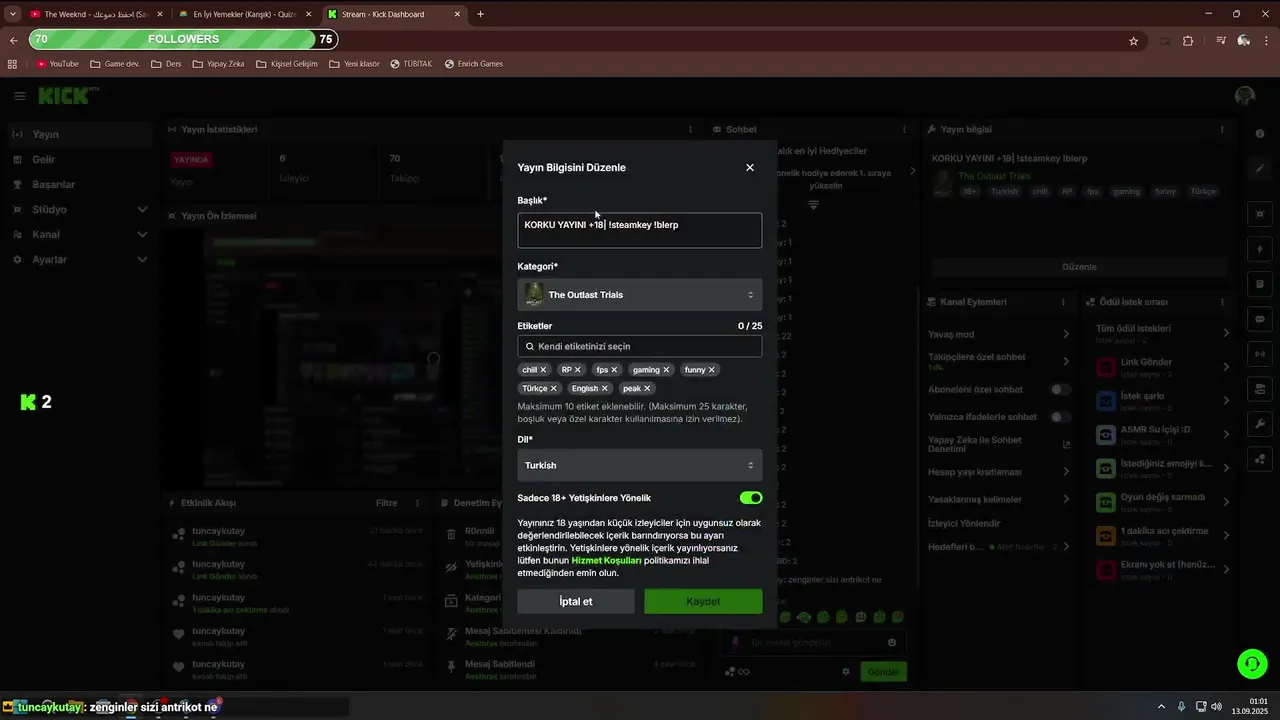Viewport: 1280px width, 720px height.
Task: Remove the English tag
Action: (605, 389)
